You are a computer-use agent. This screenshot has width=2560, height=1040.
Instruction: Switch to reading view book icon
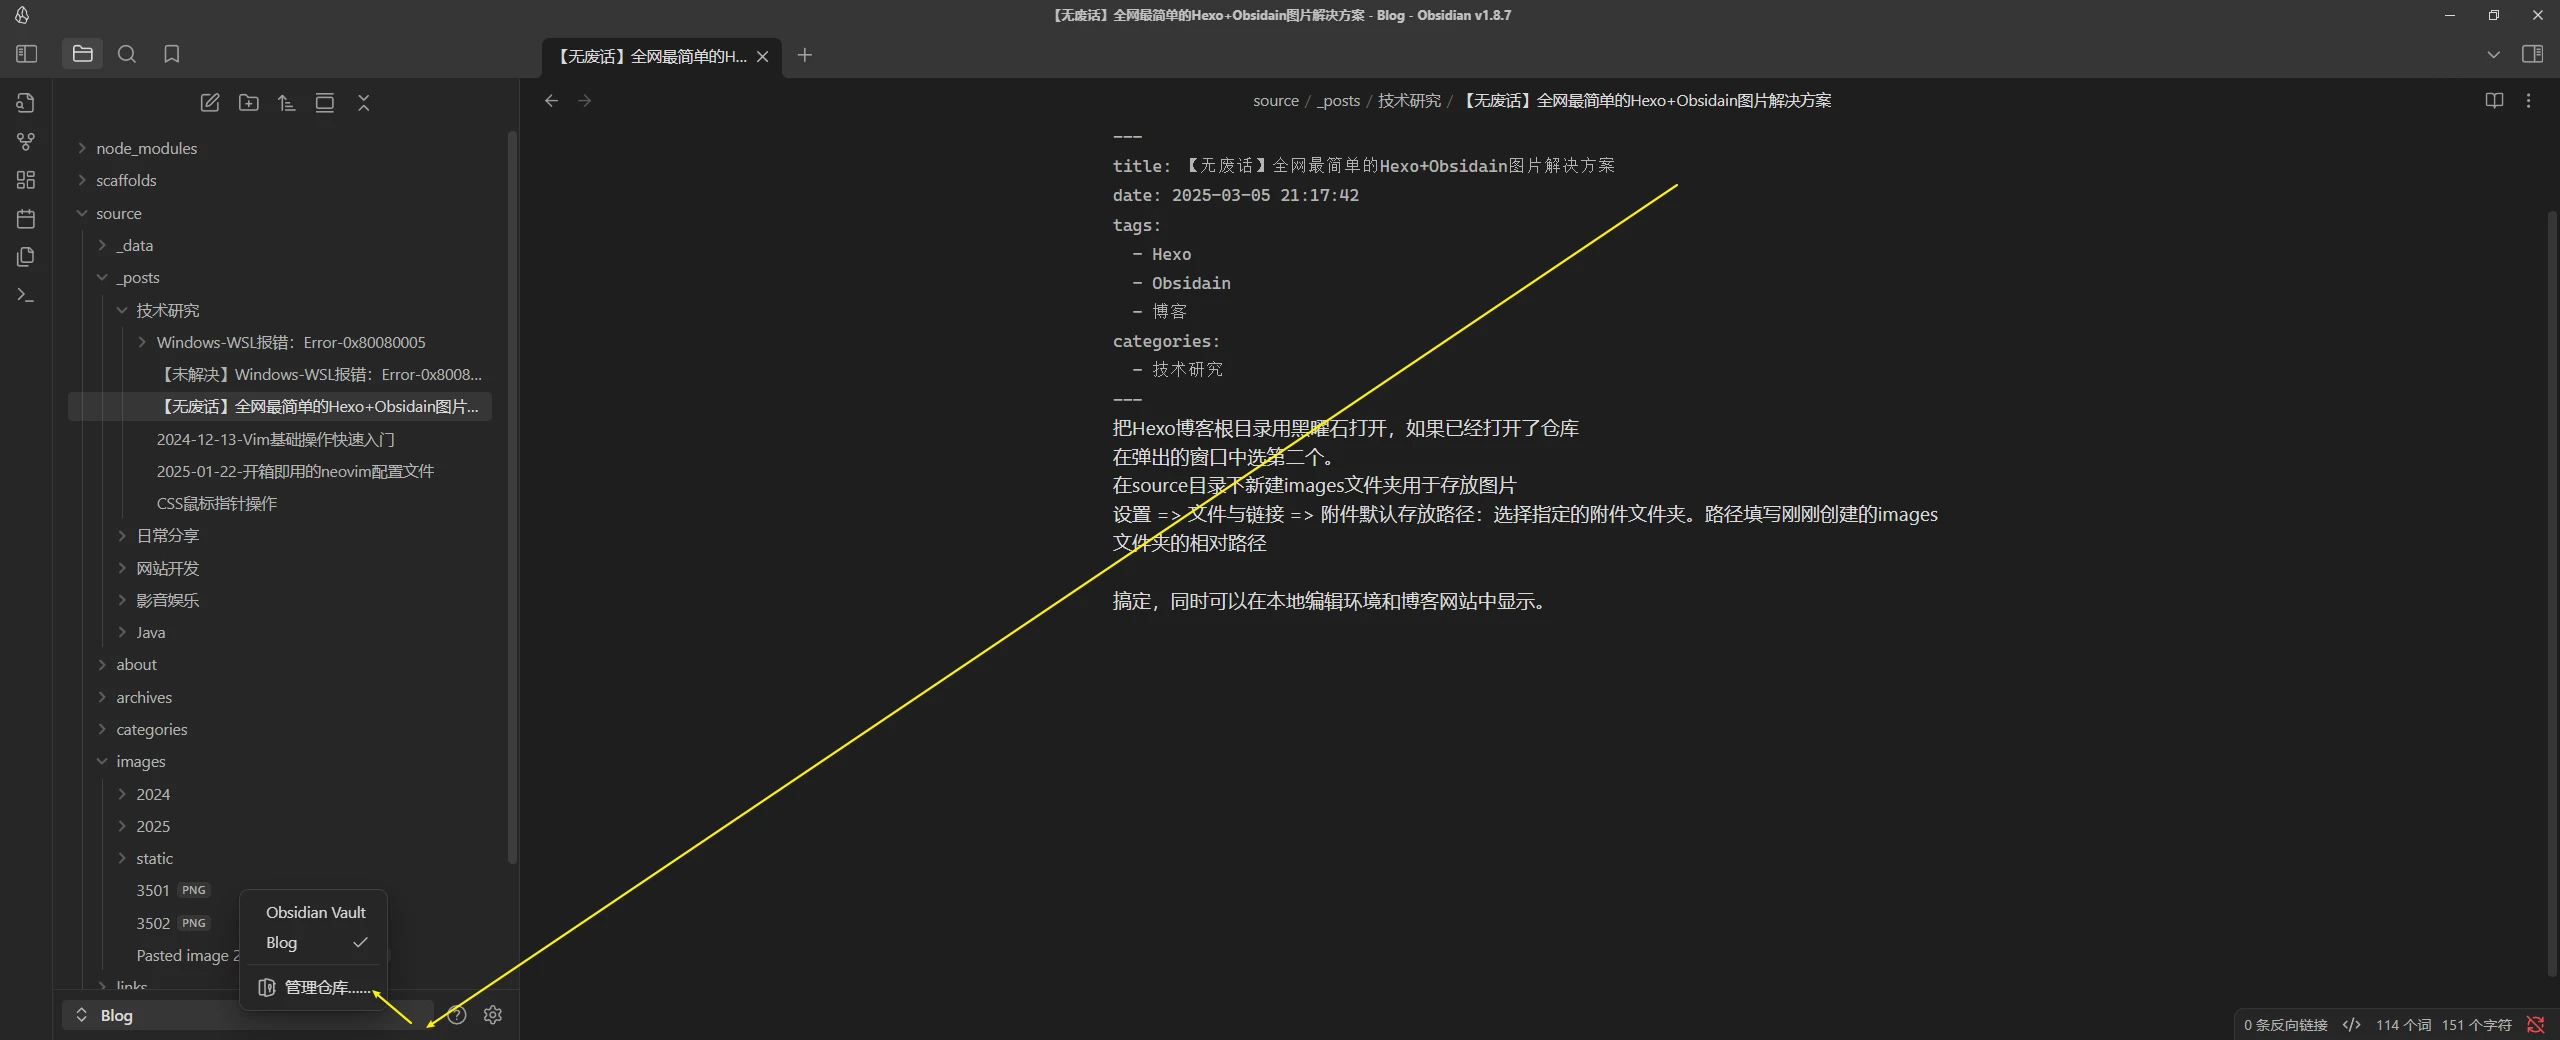2494,101
